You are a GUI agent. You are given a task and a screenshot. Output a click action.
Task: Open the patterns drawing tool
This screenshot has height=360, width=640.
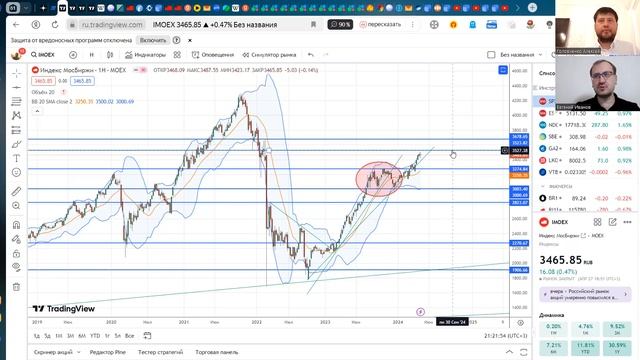pyautogui.click(x=16, y=116)
